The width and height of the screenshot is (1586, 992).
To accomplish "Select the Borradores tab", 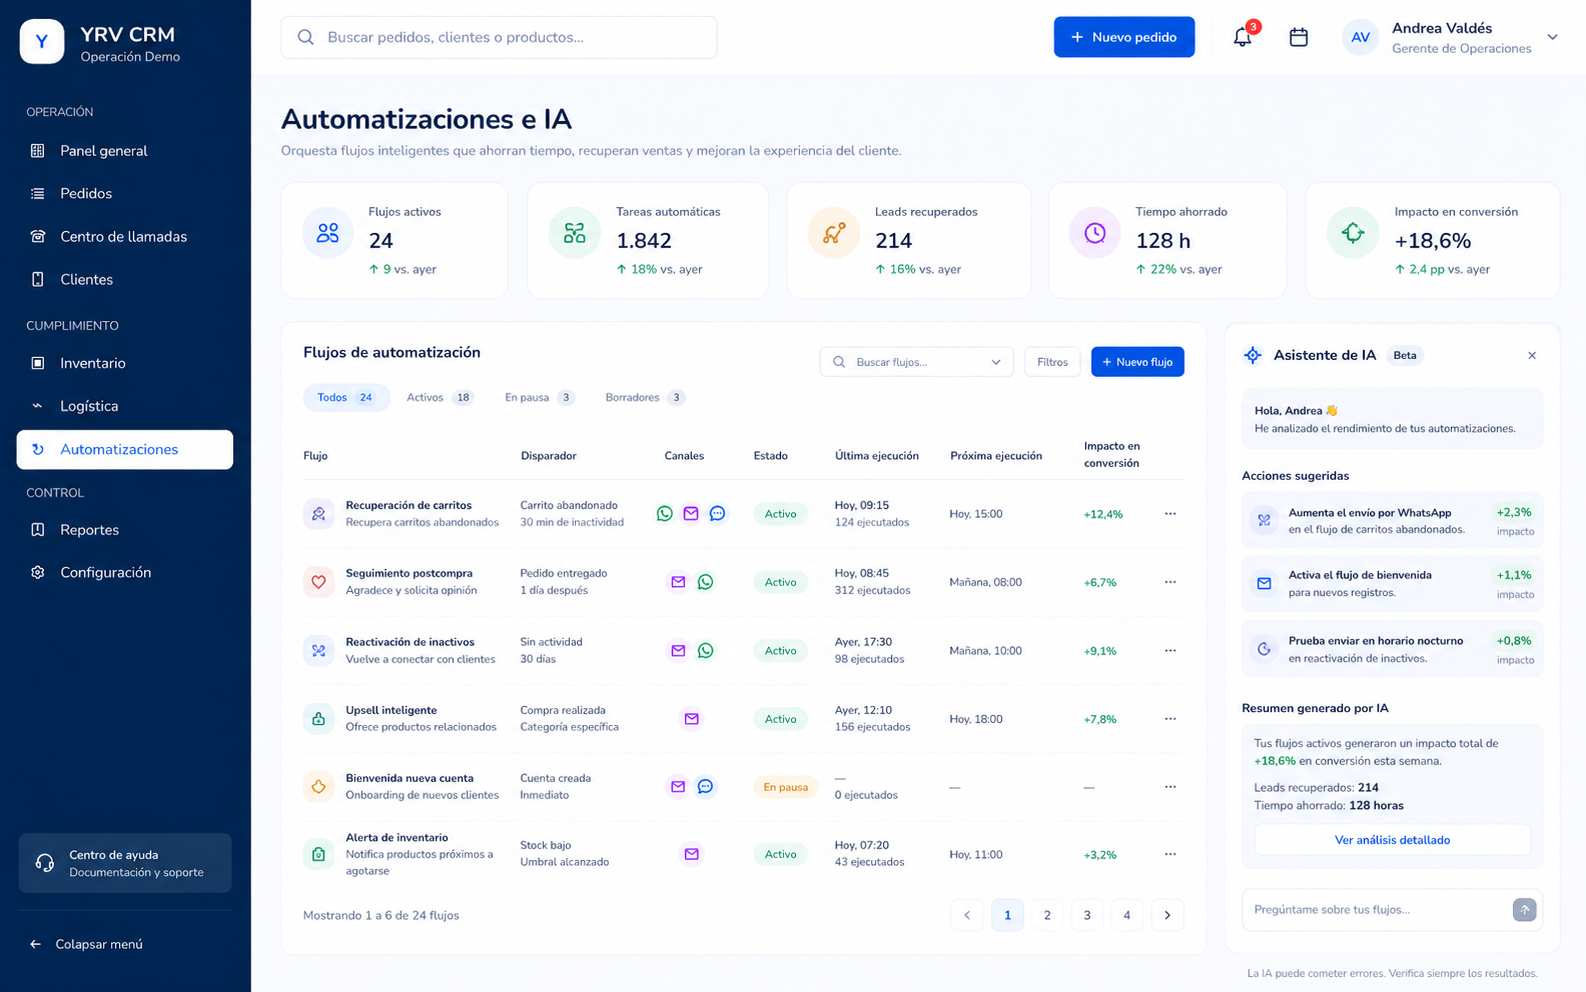I will [644, 397].
